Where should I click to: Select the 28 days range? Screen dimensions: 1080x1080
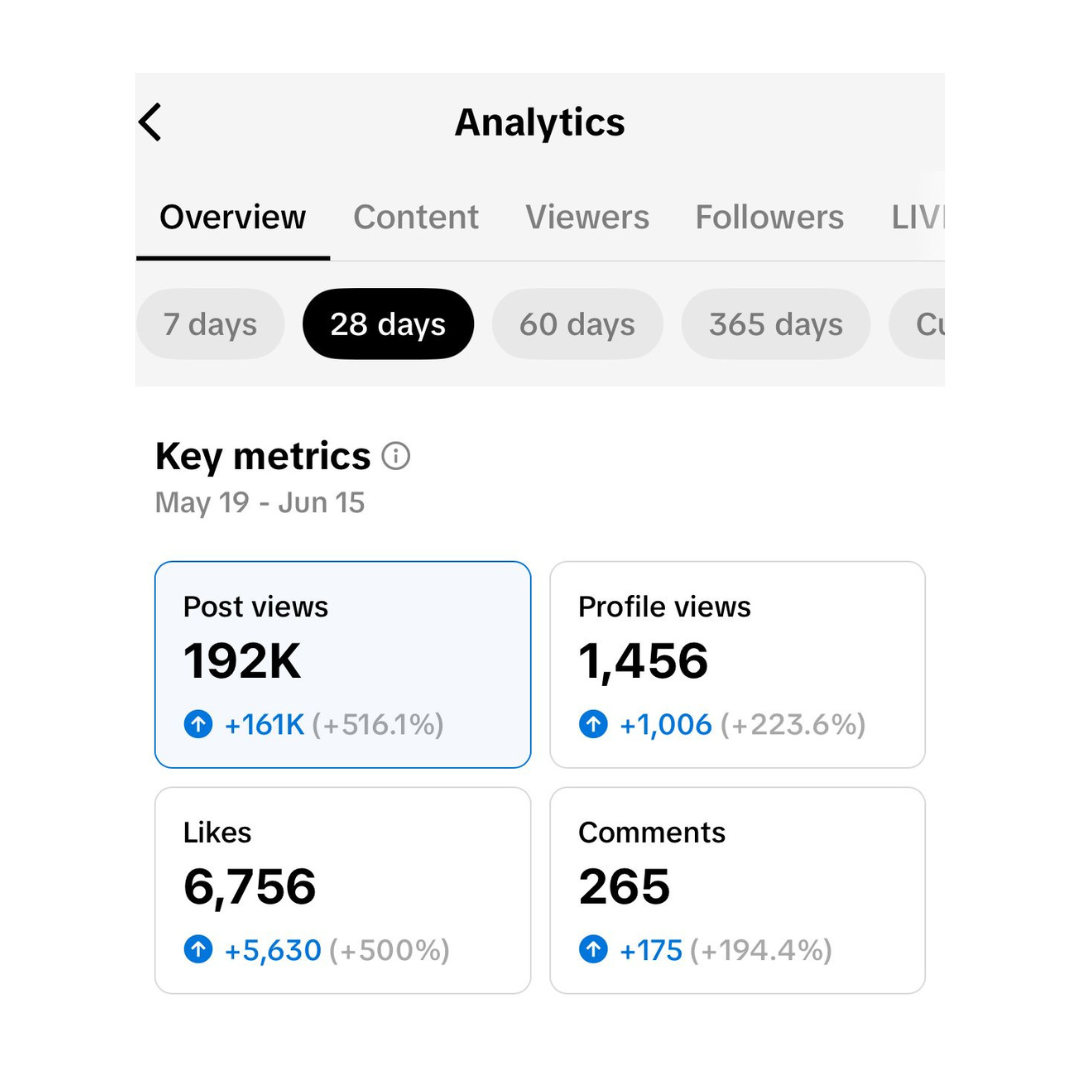[x=388, y=324]
